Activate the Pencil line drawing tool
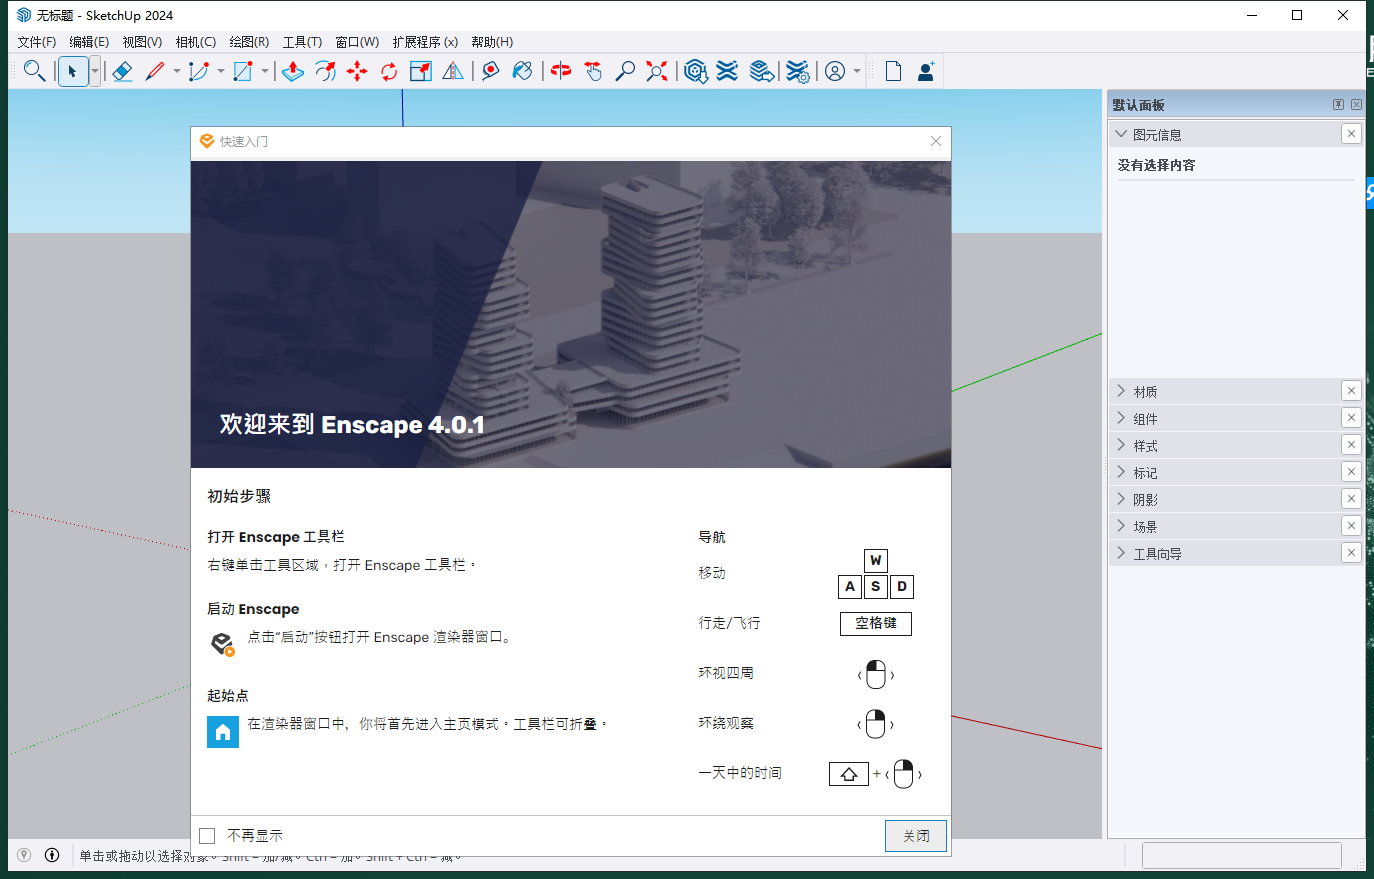Screen dimensions: 1374x879 [x=156, y=71]
